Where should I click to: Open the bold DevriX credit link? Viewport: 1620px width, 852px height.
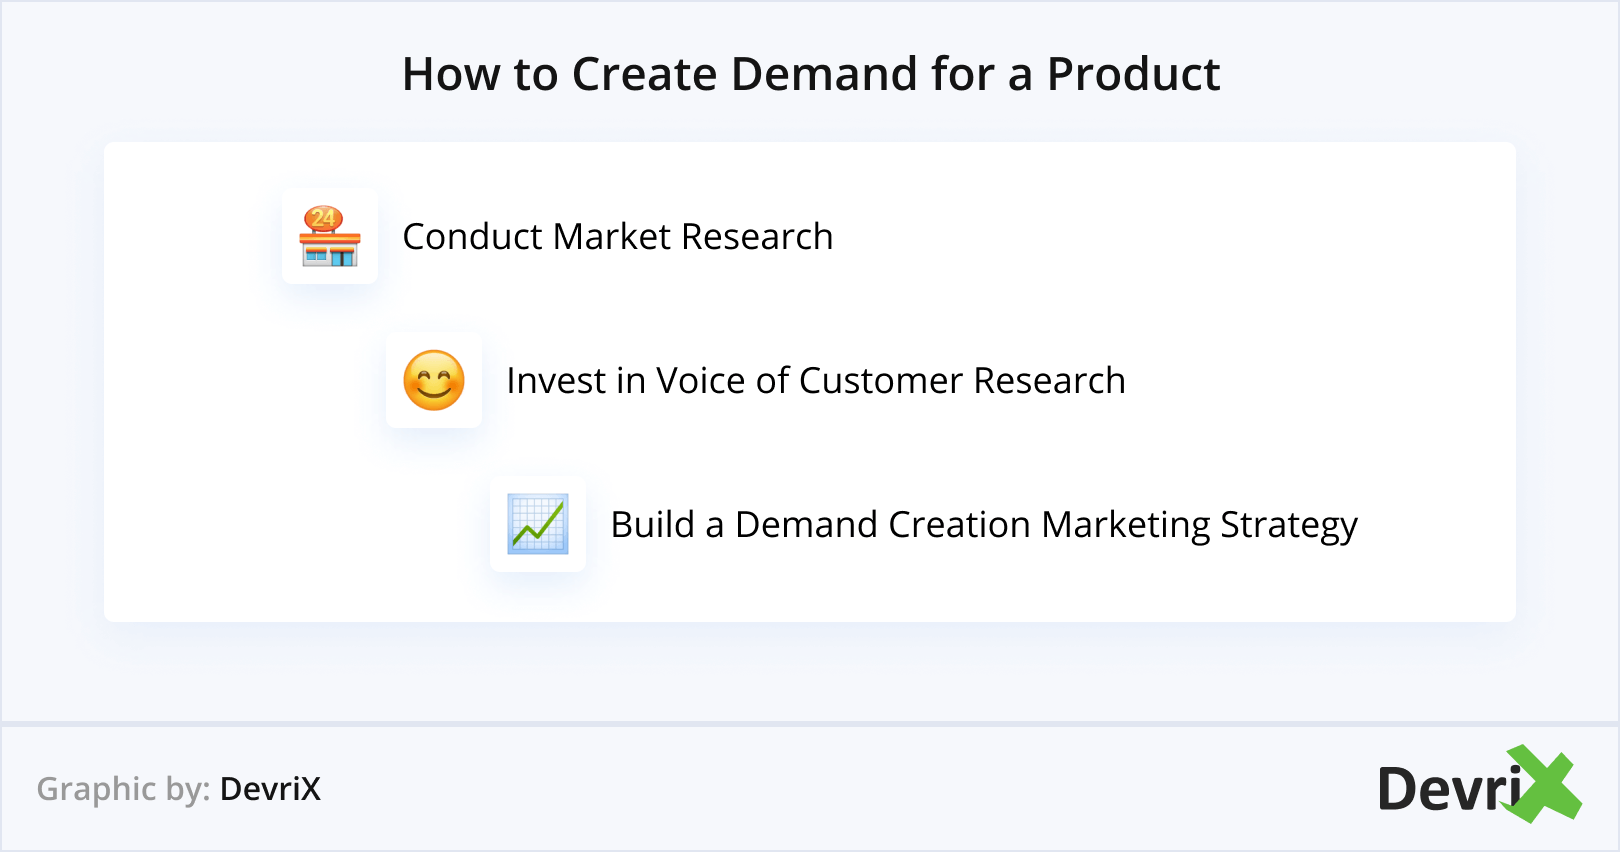270,789
